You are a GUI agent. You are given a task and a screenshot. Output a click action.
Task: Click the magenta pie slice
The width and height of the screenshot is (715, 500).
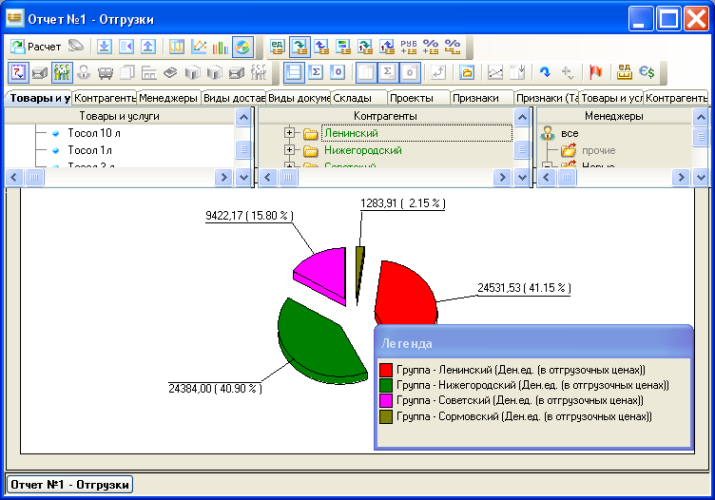pyautogui.click(x=327, y=273)
